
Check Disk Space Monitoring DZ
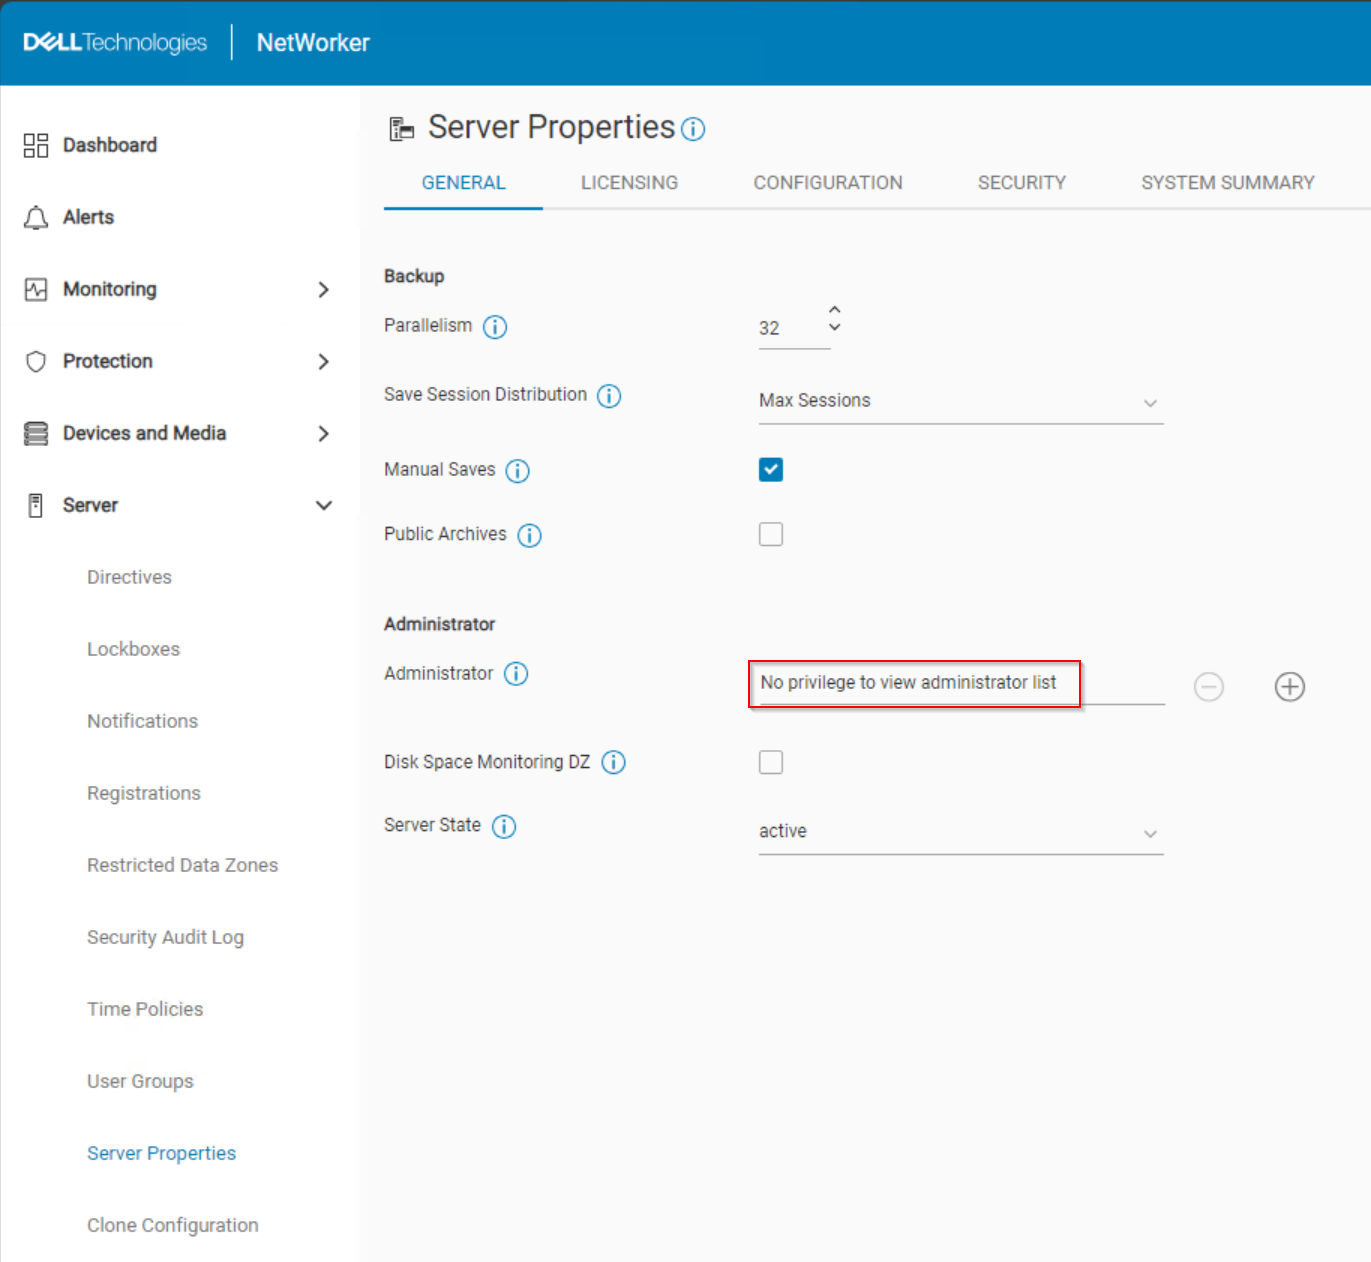click(x=770, y=761)
